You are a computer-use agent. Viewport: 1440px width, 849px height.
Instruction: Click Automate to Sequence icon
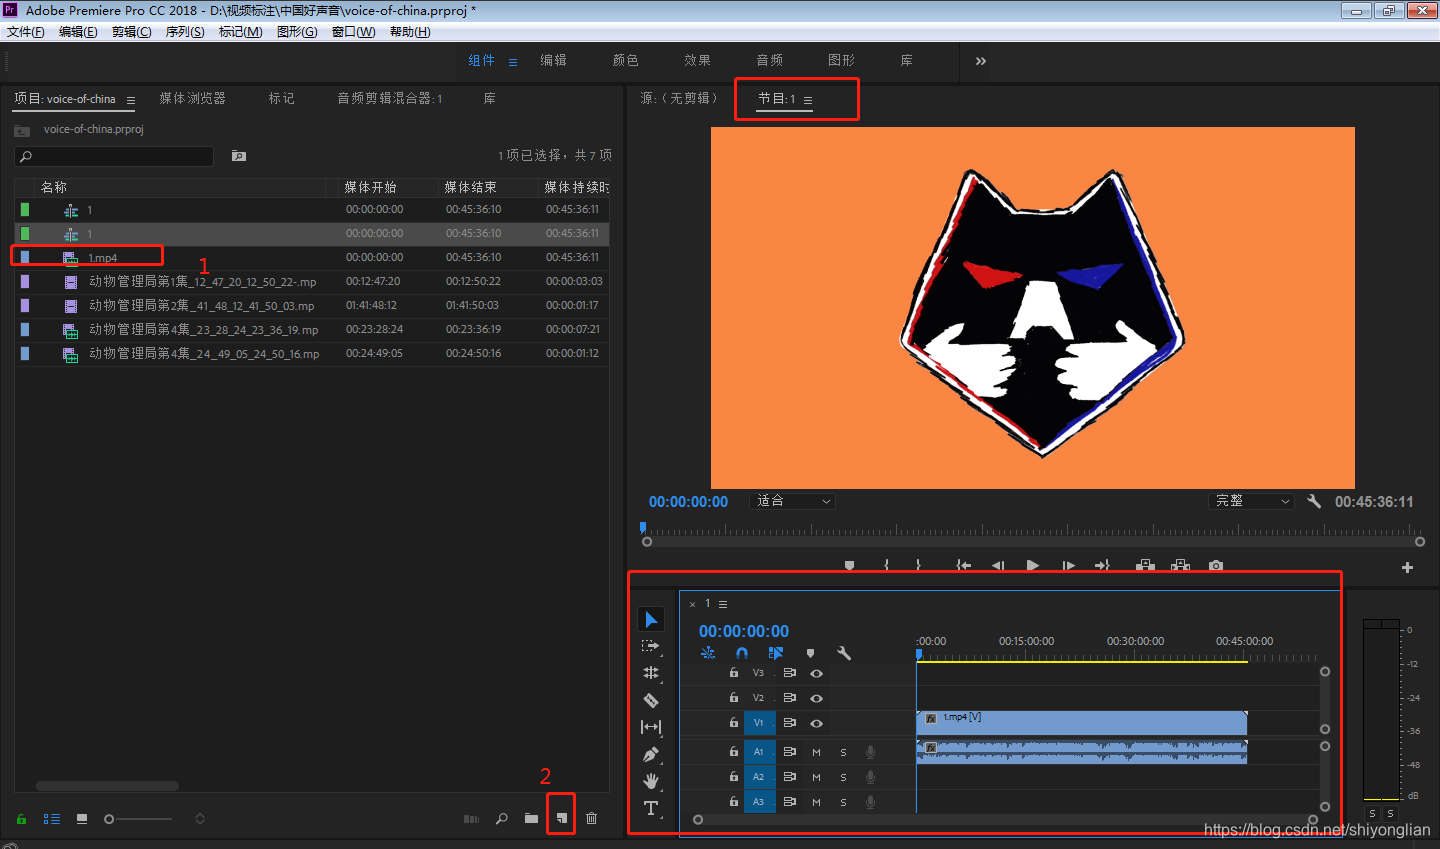pos(471,819)
